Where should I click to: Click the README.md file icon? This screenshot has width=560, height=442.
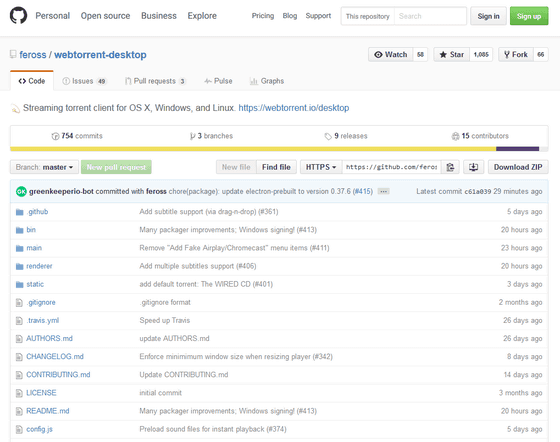19,411
